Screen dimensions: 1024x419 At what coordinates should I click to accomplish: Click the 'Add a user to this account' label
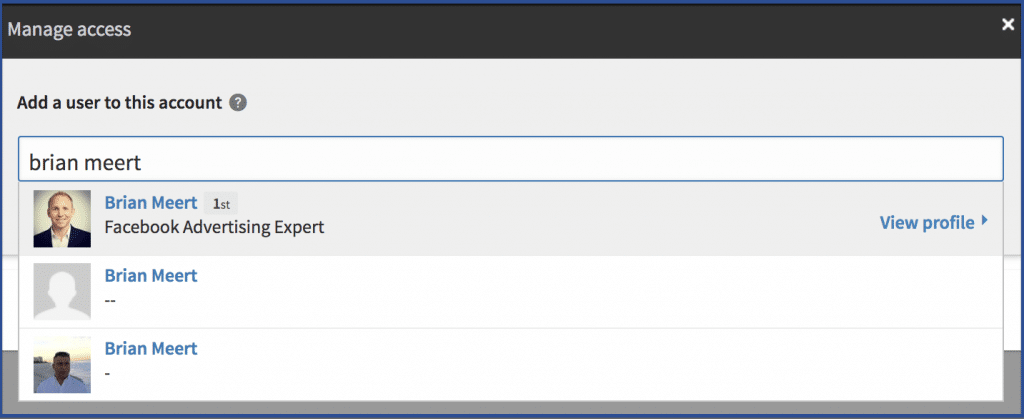click(120, 102)
